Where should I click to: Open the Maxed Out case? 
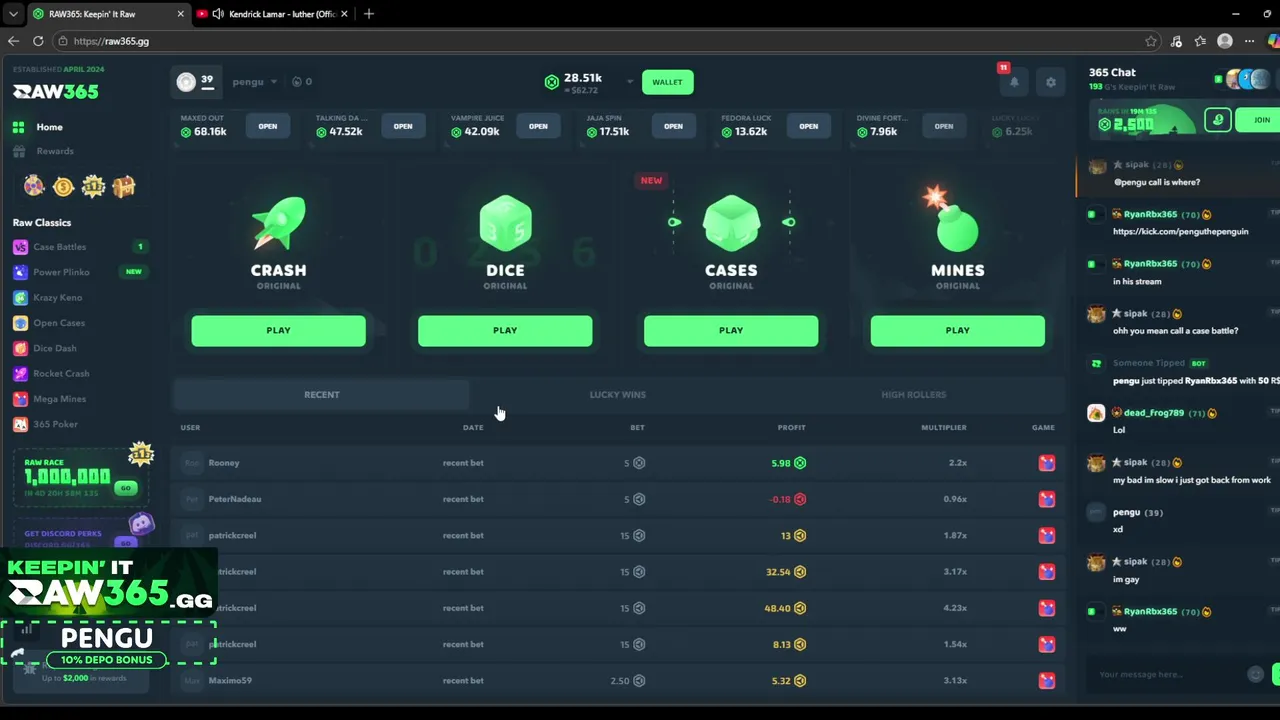pyautogui.click(x=268, y=126)
